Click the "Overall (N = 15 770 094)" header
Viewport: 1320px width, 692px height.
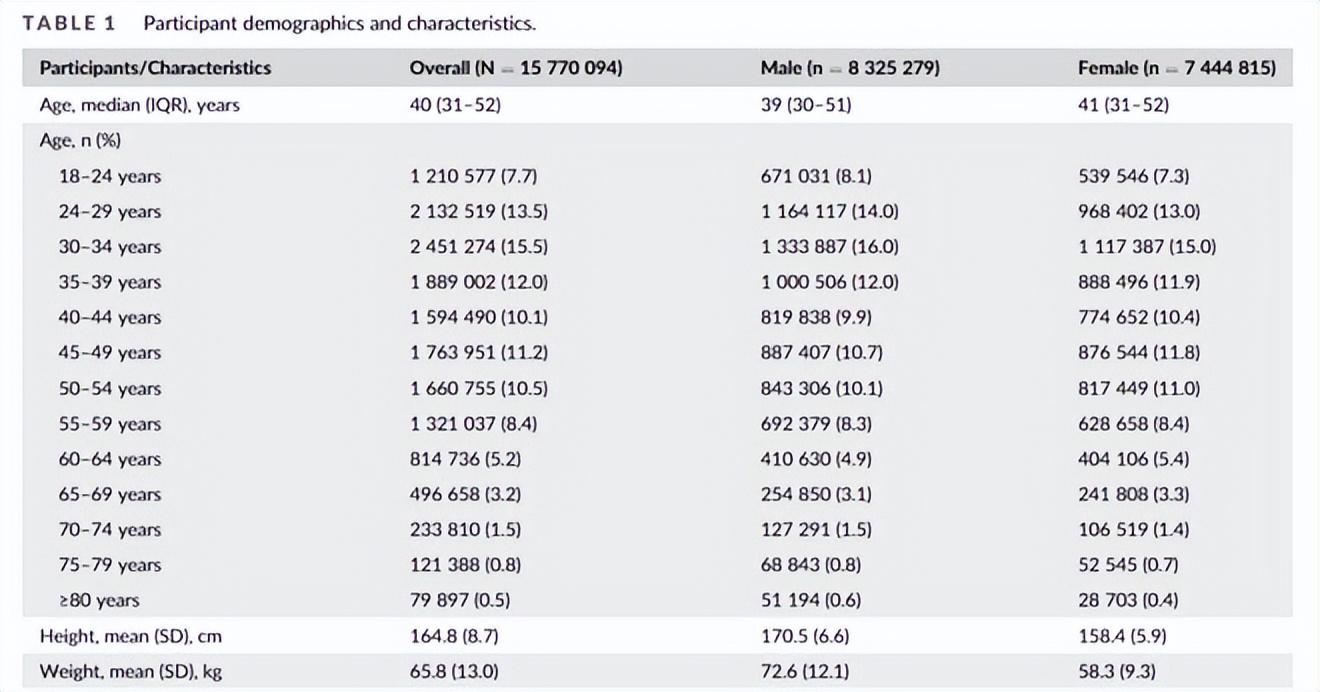pyautogui.click(x=516, y=68)
